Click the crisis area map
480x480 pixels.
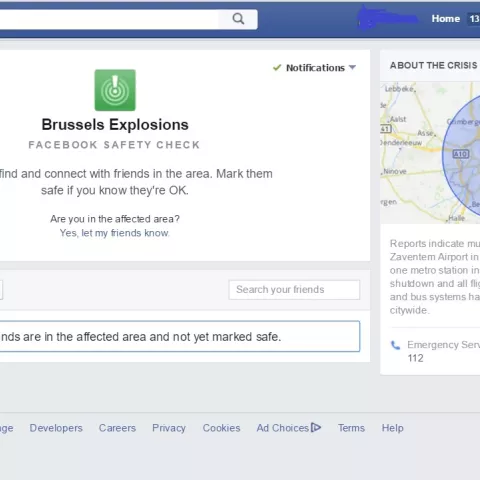[430, 153]
